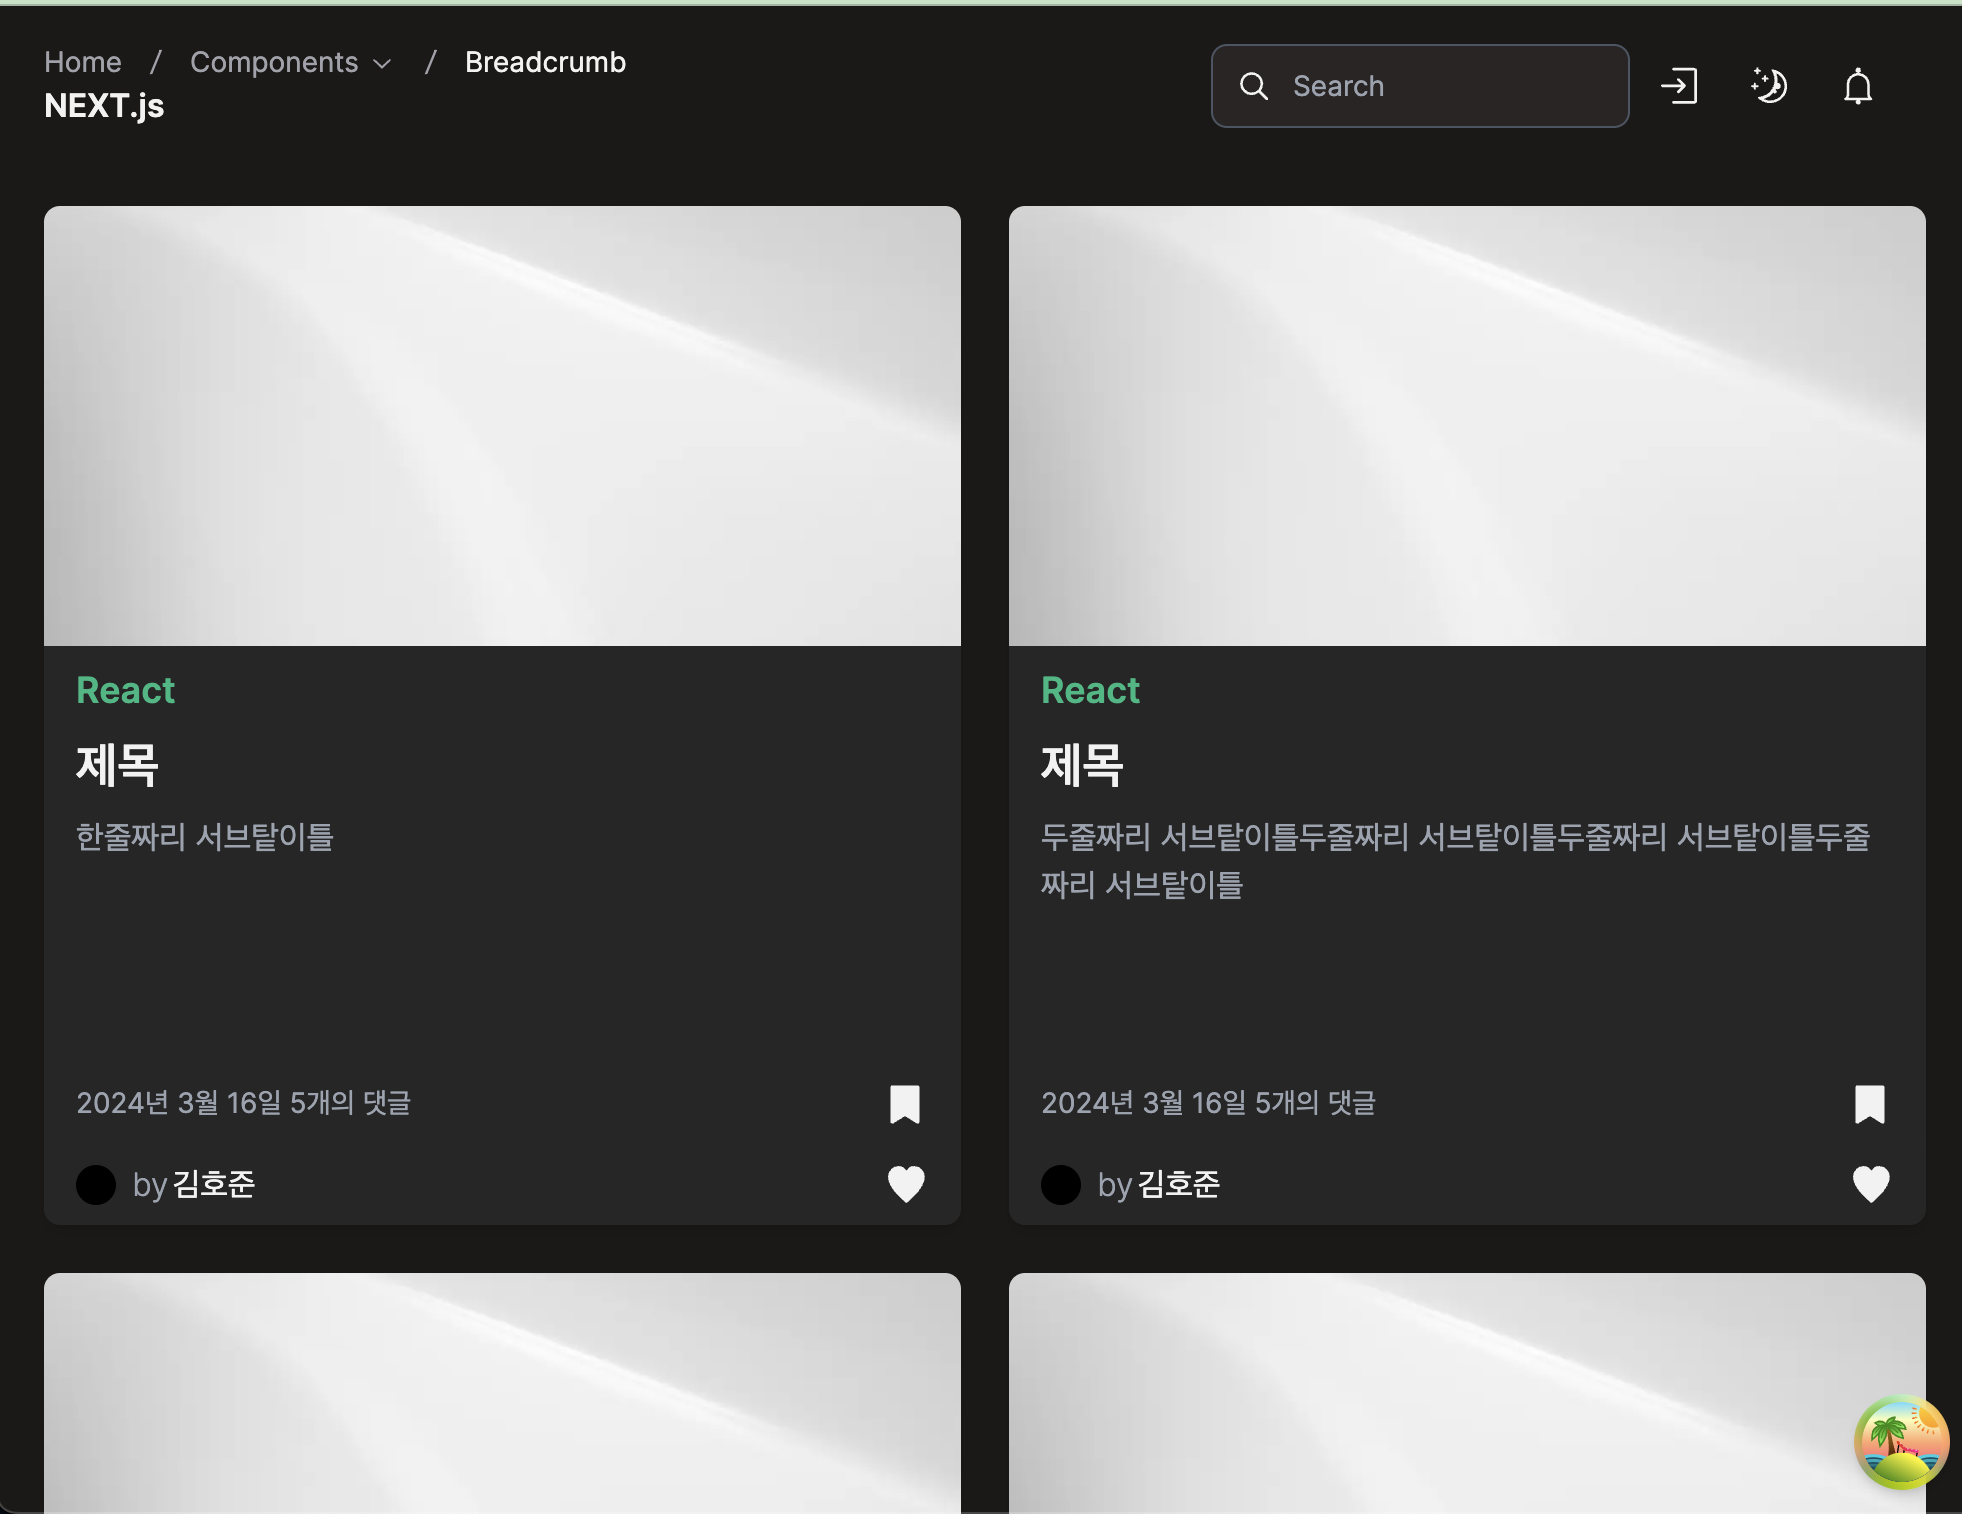Open the 제목 title above 한줄짜리 서브탑이틀
Viewport: 1962px width, 1514px height.
pos(117,765)
